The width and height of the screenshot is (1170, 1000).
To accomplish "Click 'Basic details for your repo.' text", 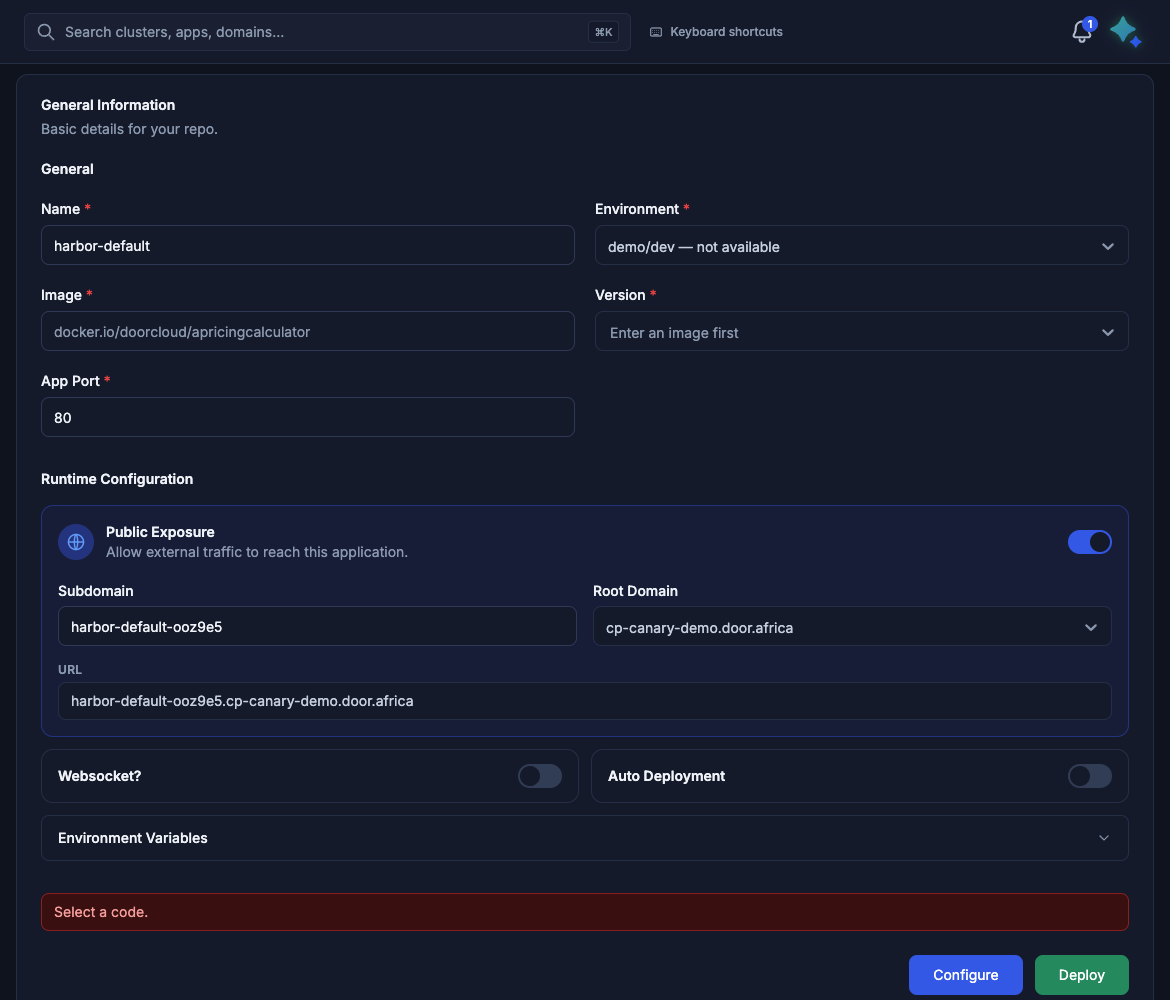I will [129, 129].
